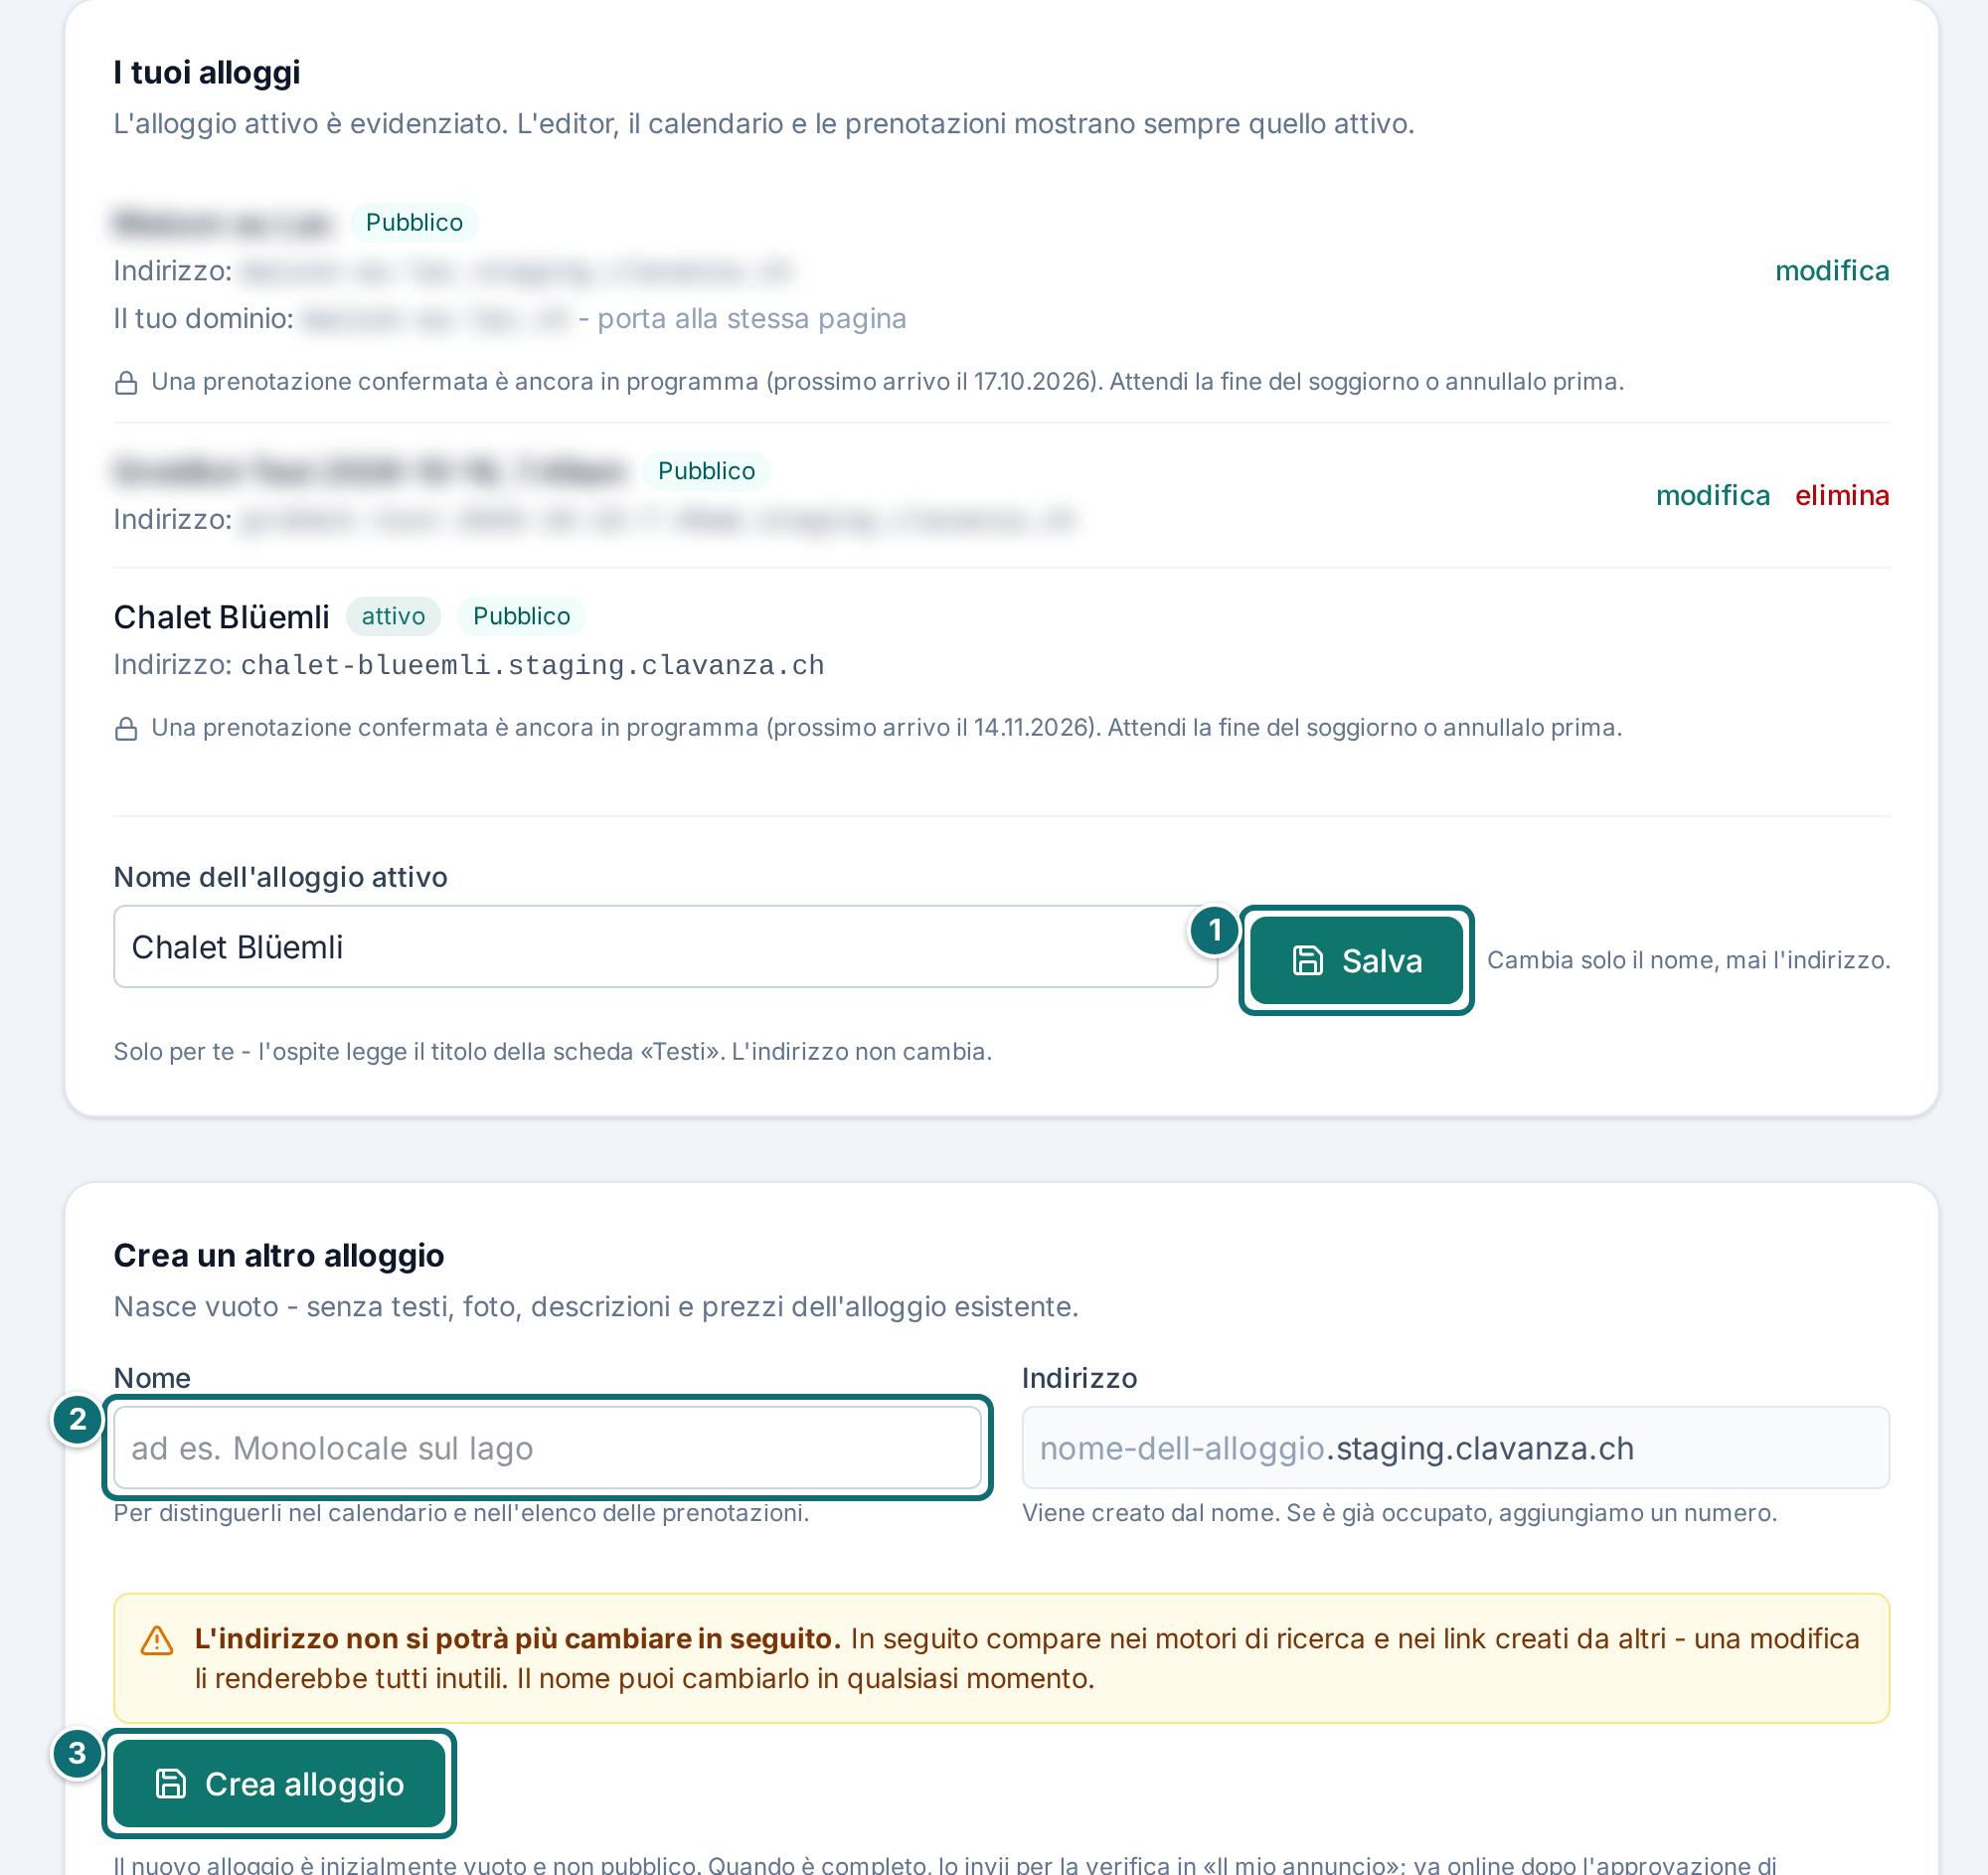1988x1875 pixels.
Task: Open modifica link for the second listing
Action: coord(1712,495)
